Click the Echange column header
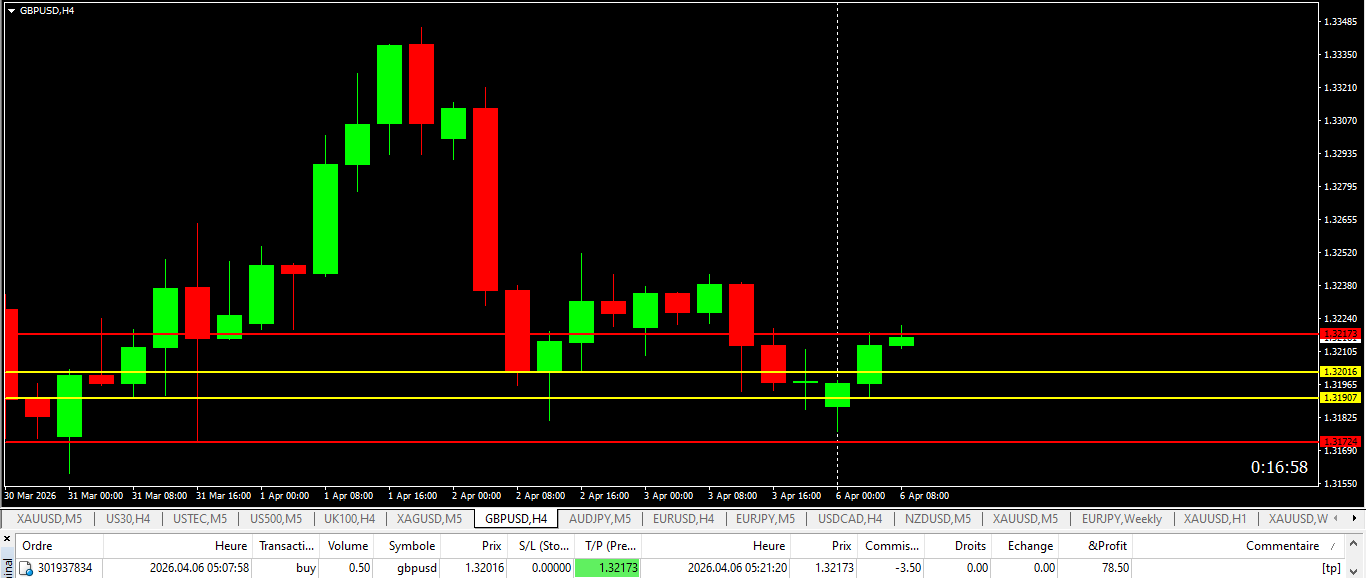 point(1025,546)
